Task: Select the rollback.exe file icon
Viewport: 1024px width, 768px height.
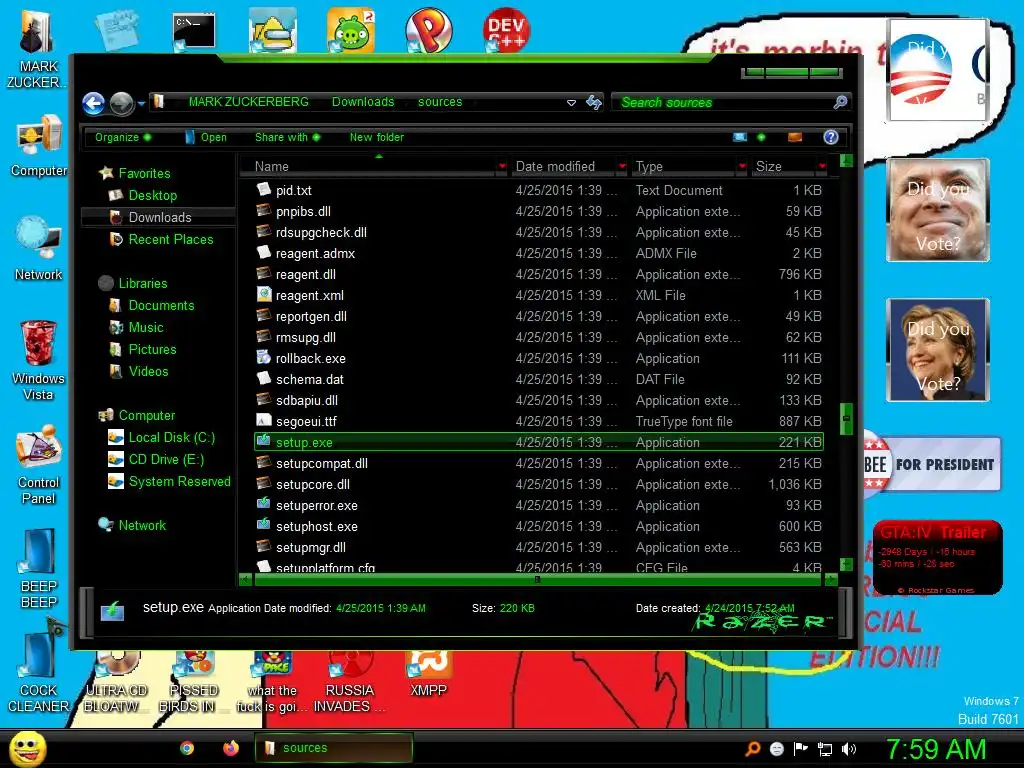Action: pyautogui.click(x=264, y=357)
